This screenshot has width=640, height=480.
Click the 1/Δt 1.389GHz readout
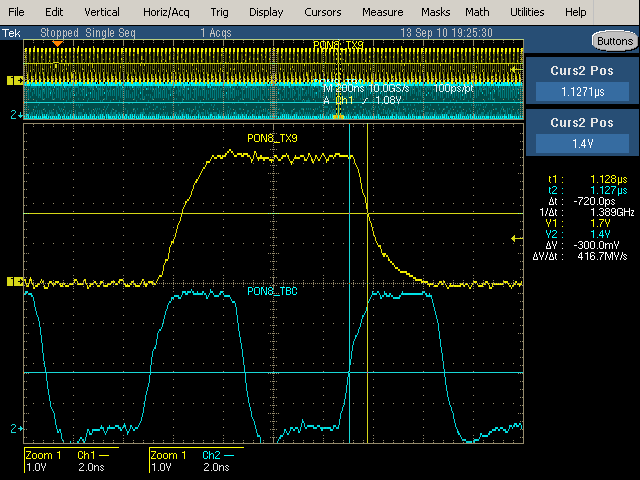coord(587,212)
